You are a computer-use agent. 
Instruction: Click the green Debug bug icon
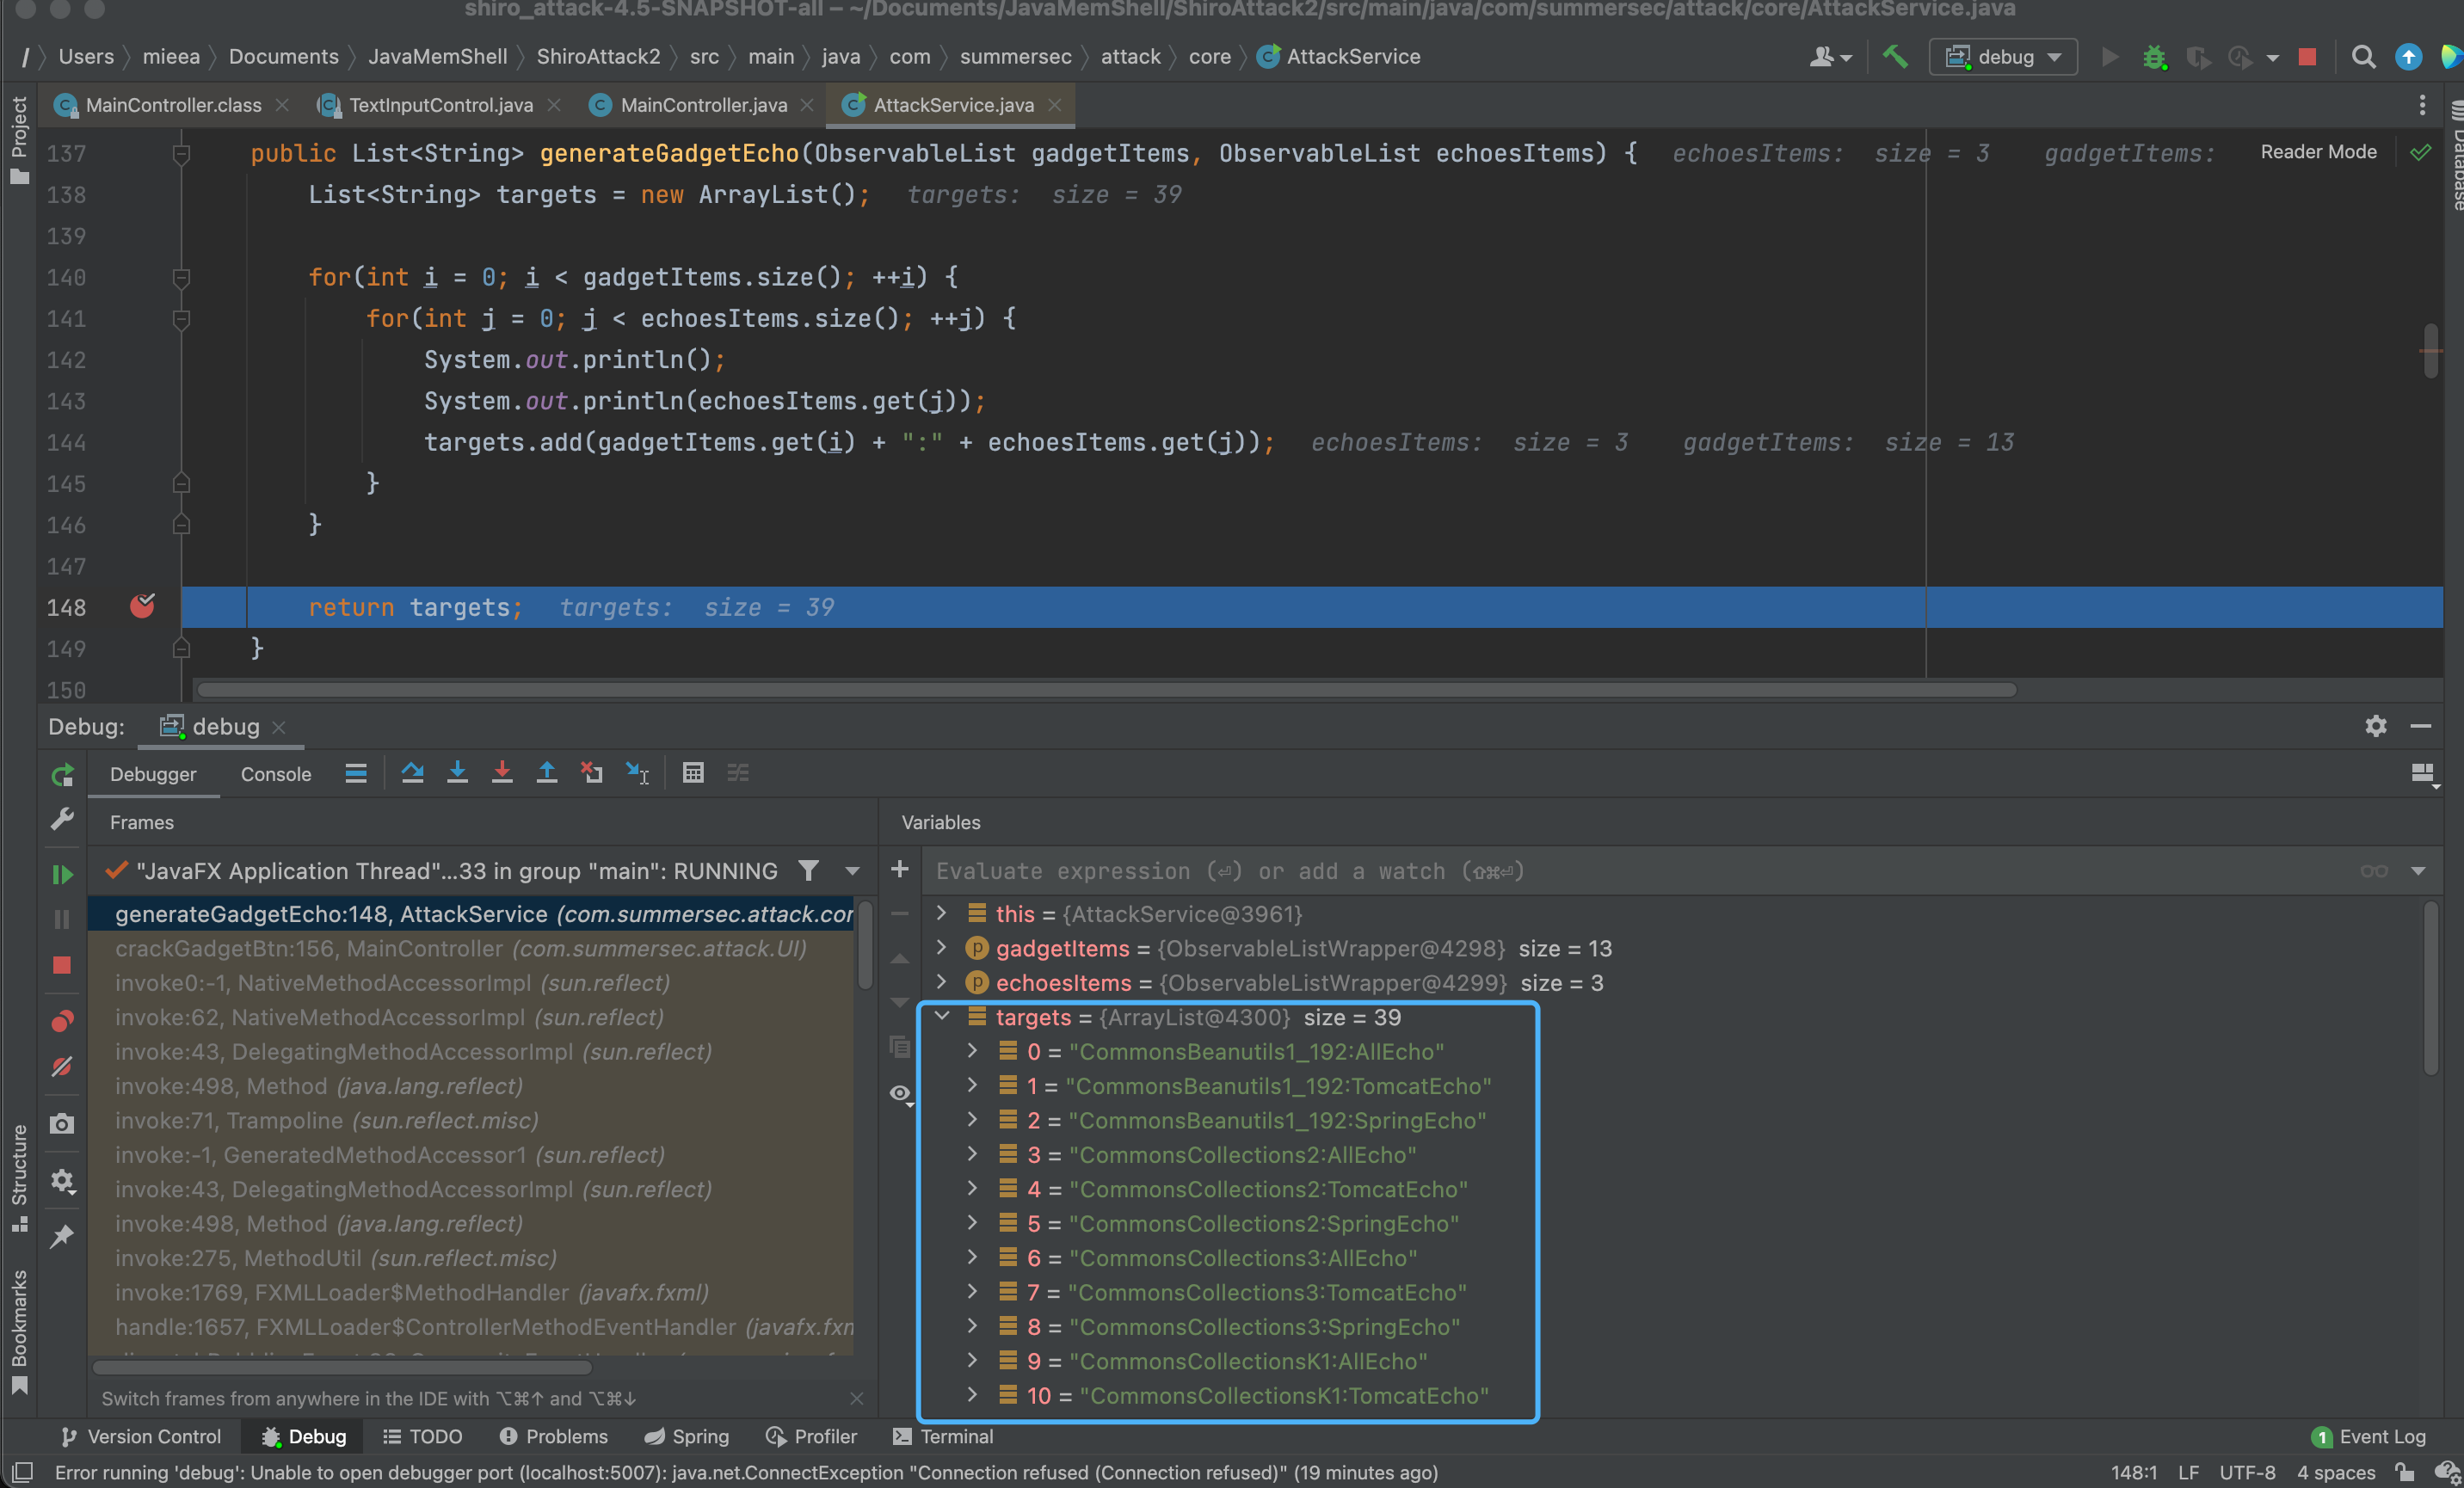point(2155,57)
